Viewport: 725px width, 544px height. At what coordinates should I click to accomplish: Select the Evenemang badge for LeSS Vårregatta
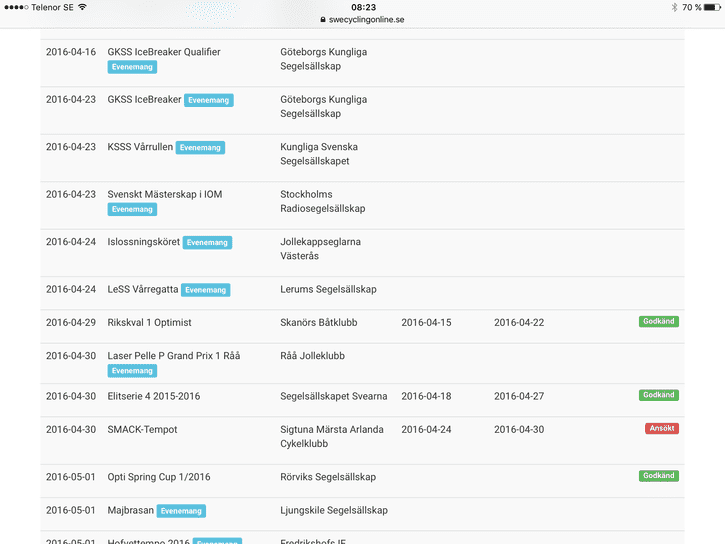205,290
